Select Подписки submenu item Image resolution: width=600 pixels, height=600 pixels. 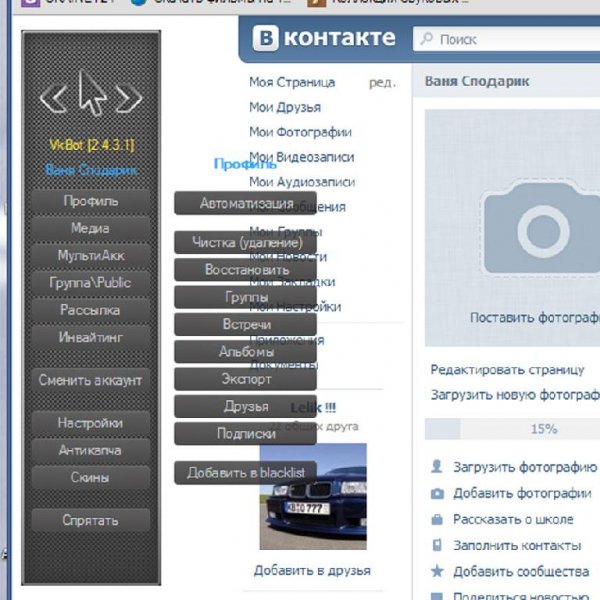click(245, 434)
